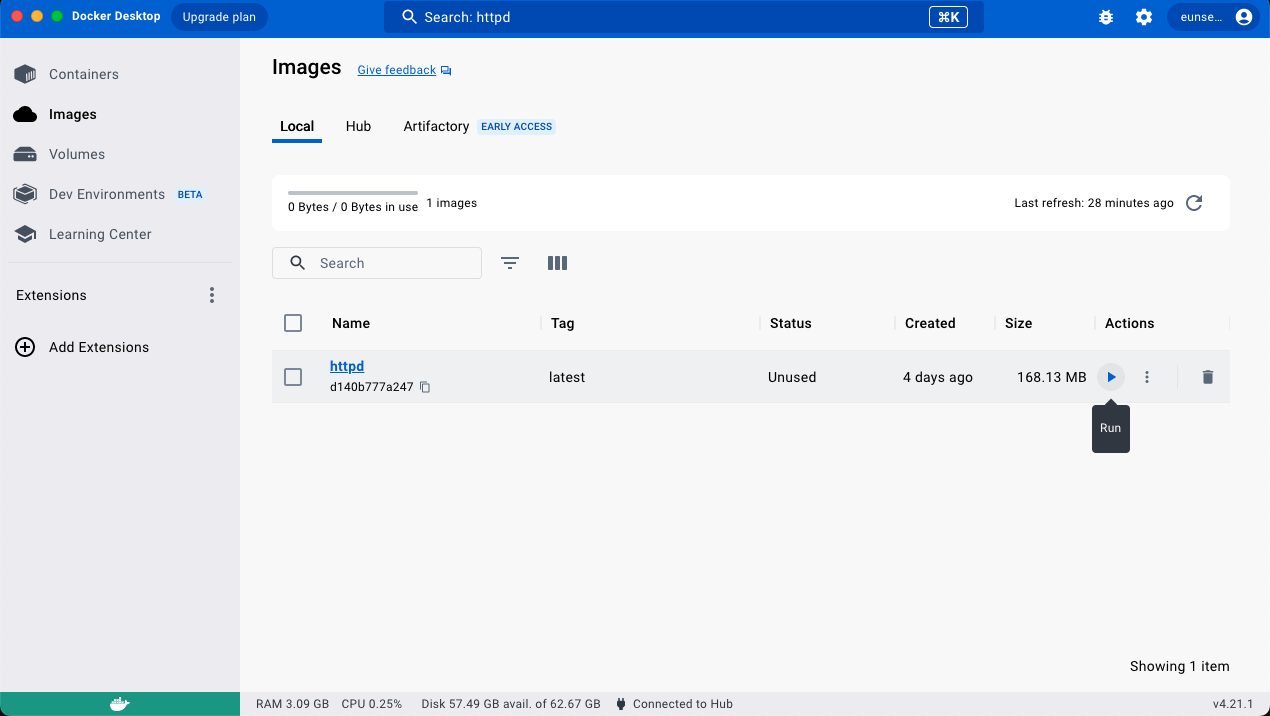
Task: Tick the select-all images checkbox
Action: [x=293, y=323]
